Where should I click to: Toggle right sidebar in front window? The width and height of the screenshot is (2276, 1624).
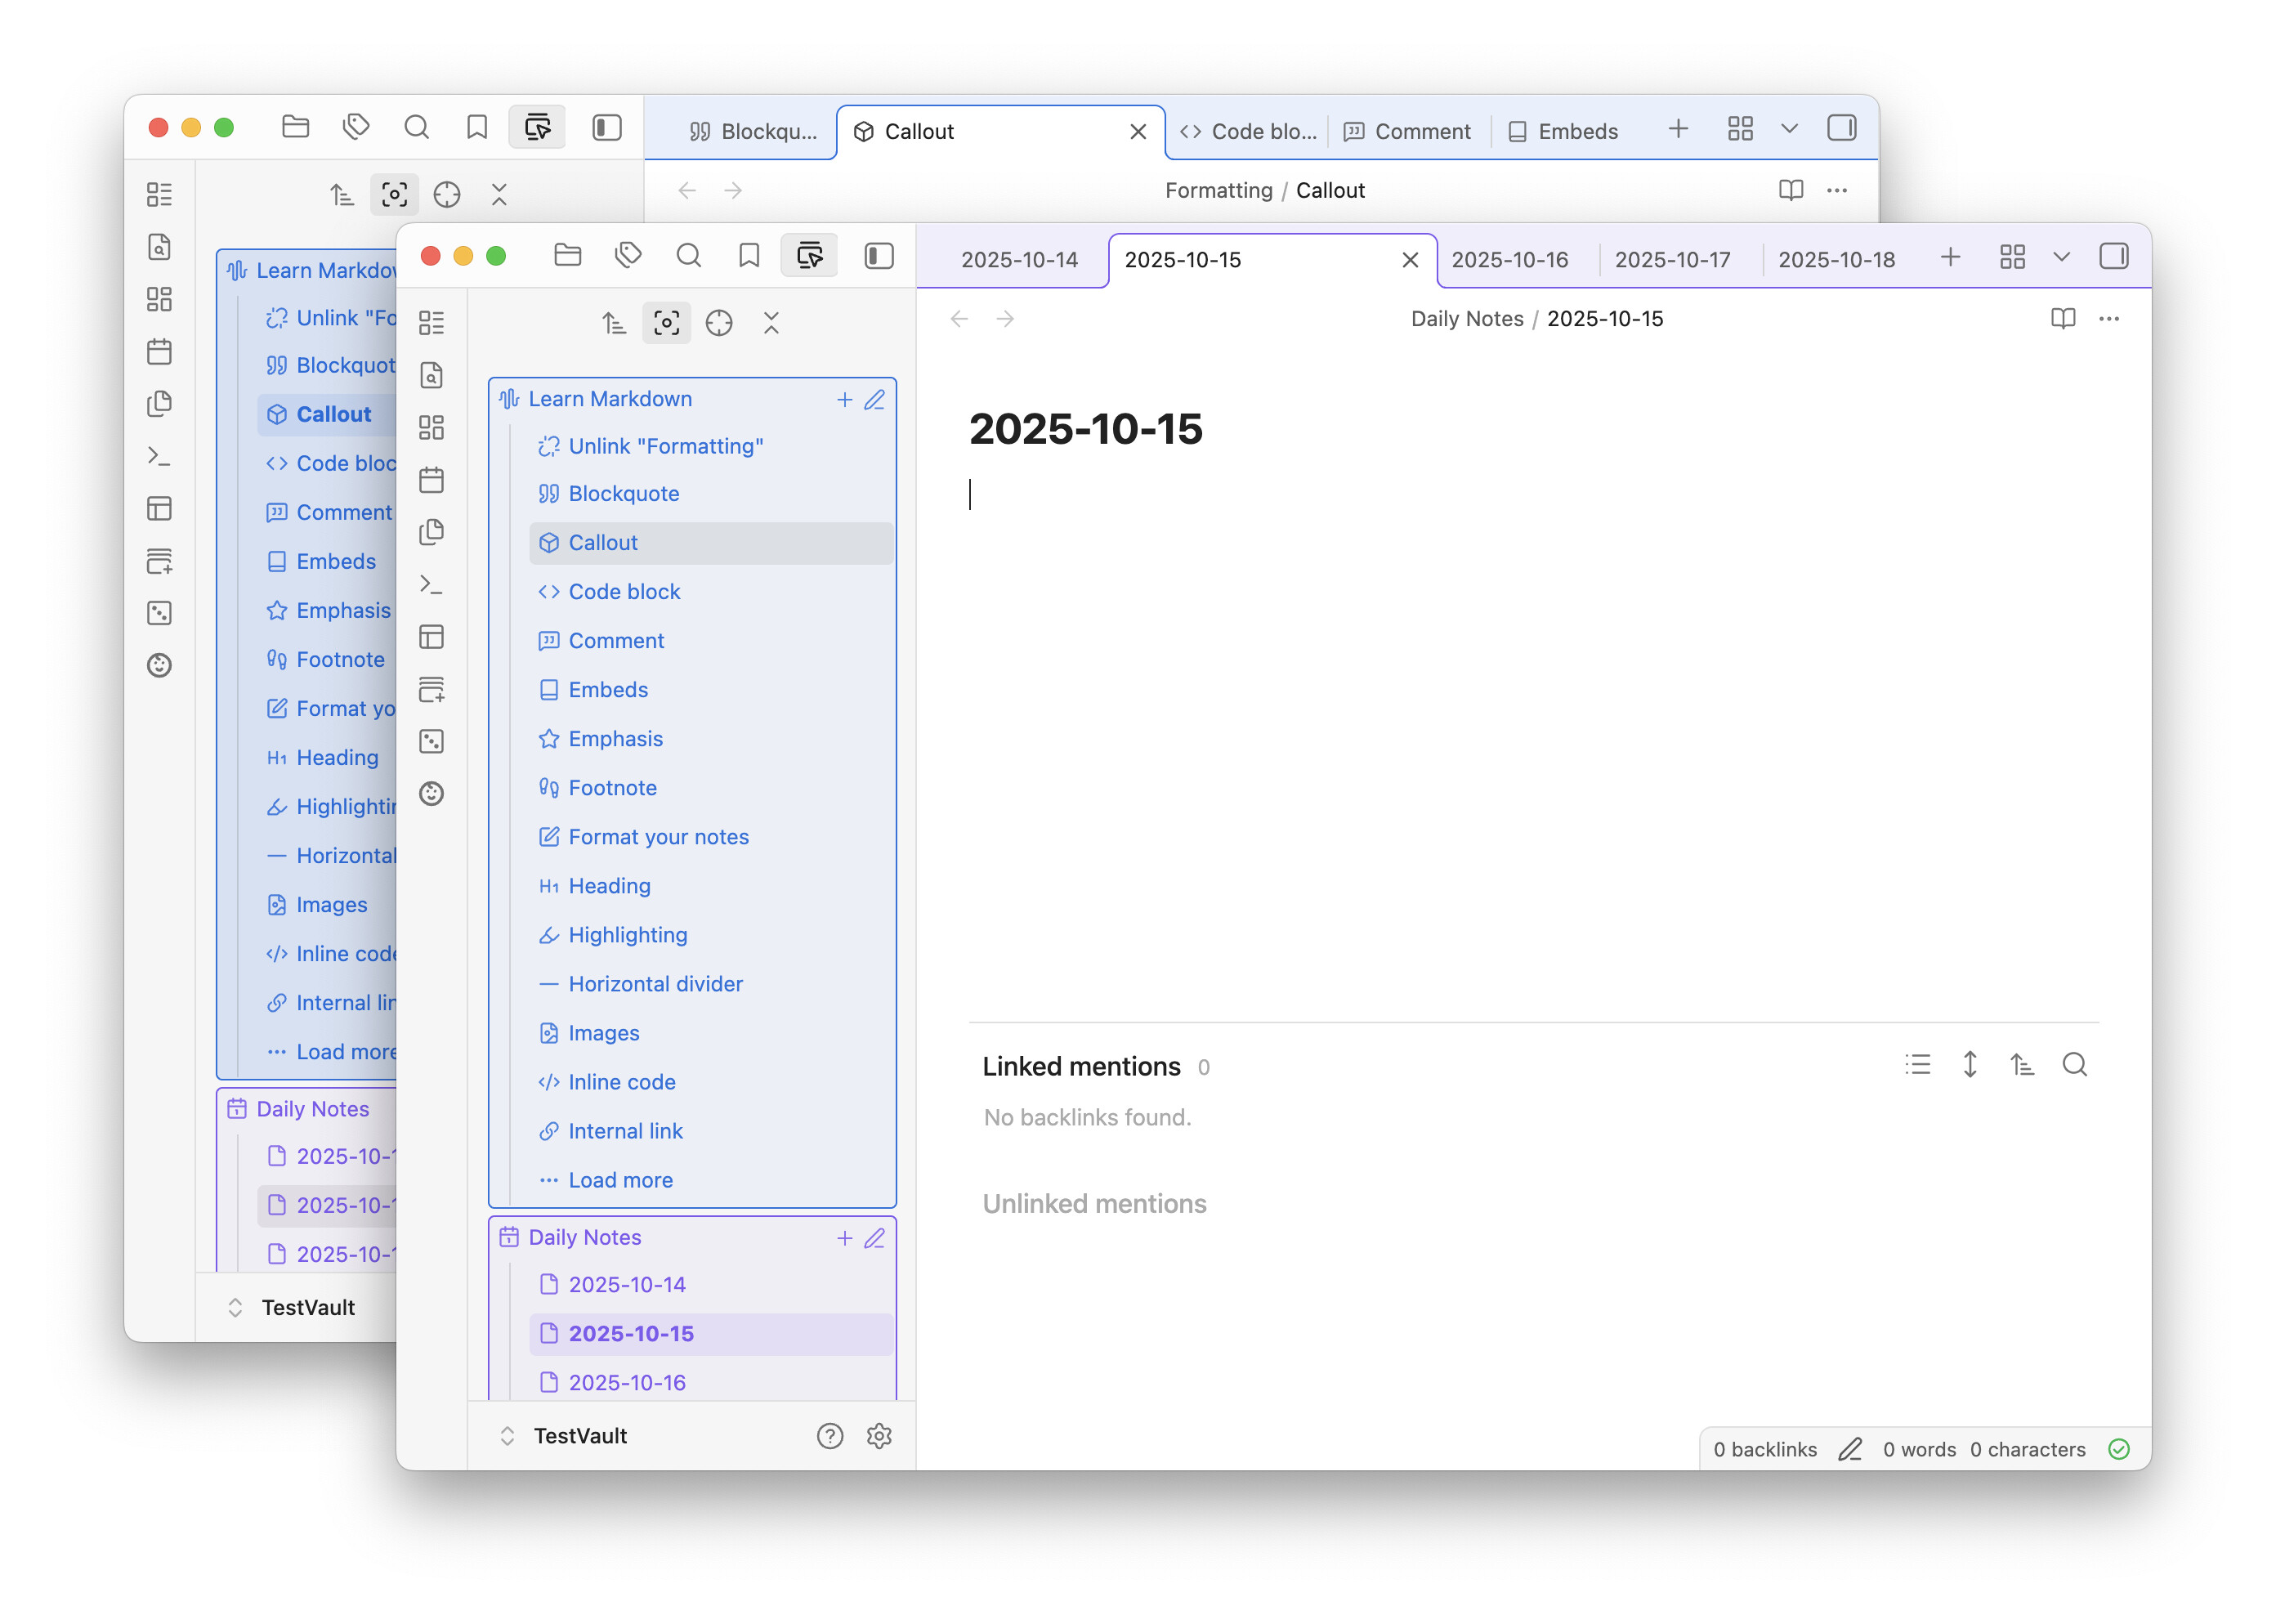tap(2113, 257)
